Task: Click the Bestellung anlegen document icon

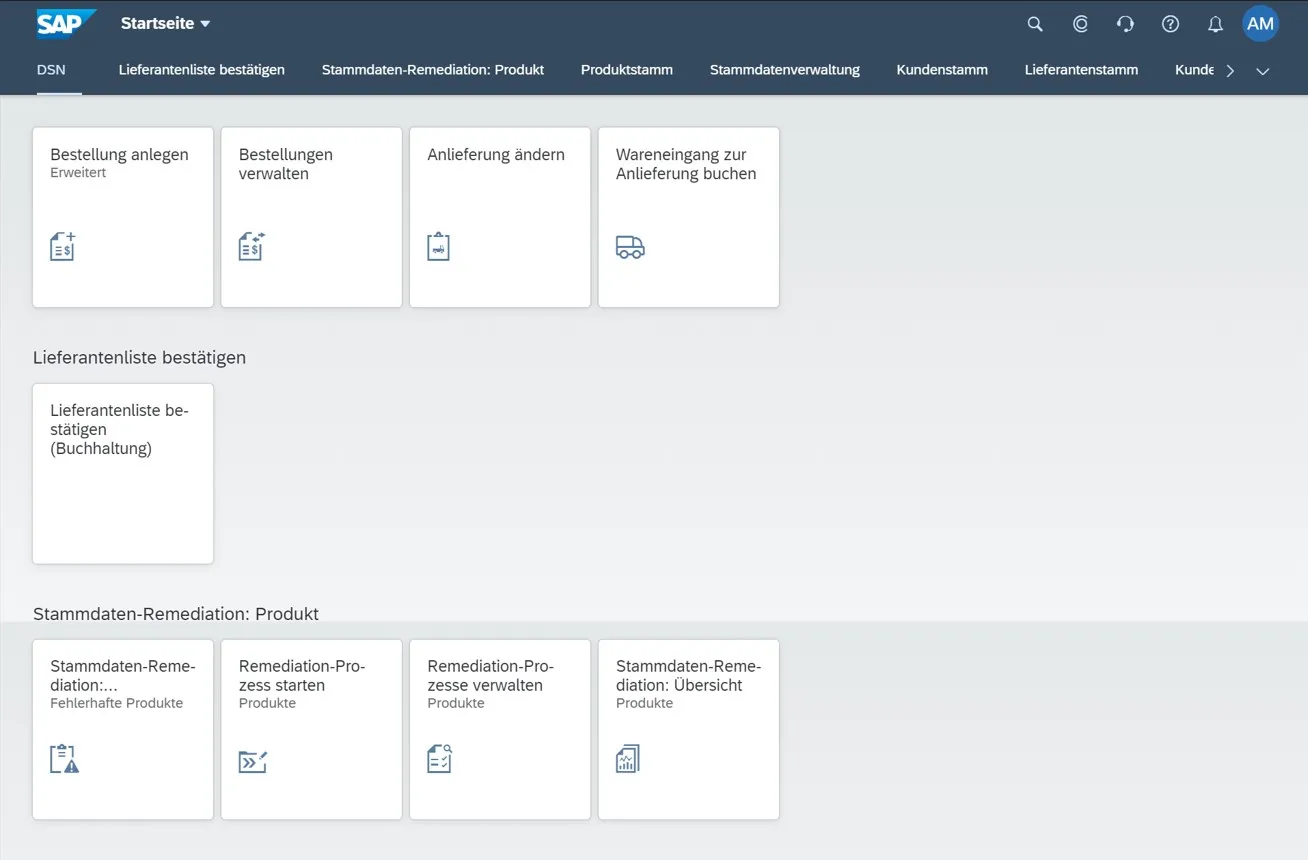Action: pos(63,246)
